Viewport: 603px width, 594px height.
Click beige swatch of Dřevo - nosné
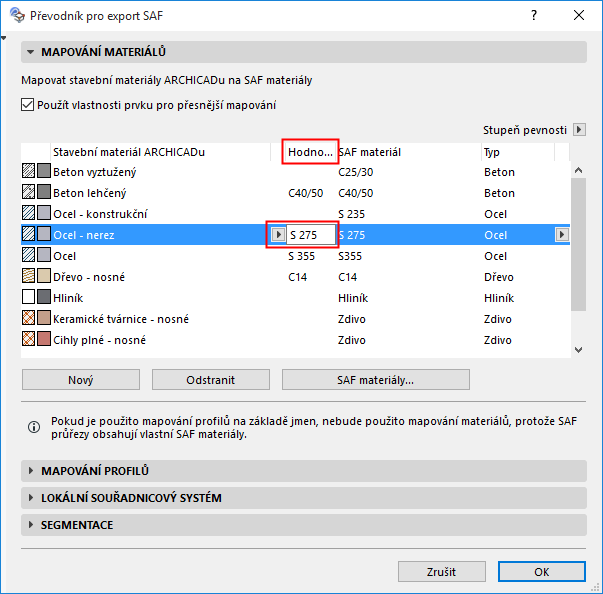44,276
